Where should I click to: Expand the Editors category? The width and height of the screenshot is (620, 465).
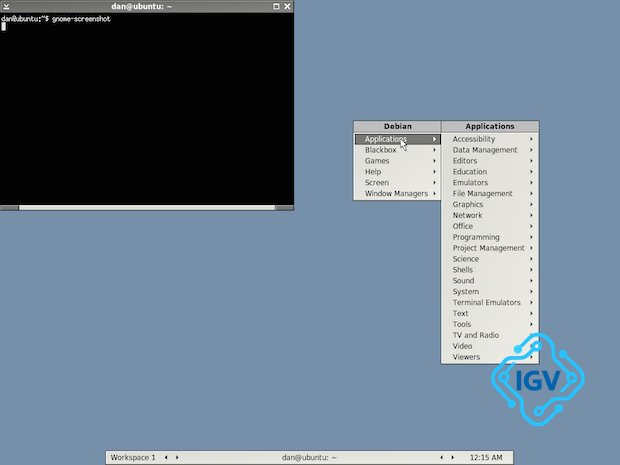click(x=490, y=161)
